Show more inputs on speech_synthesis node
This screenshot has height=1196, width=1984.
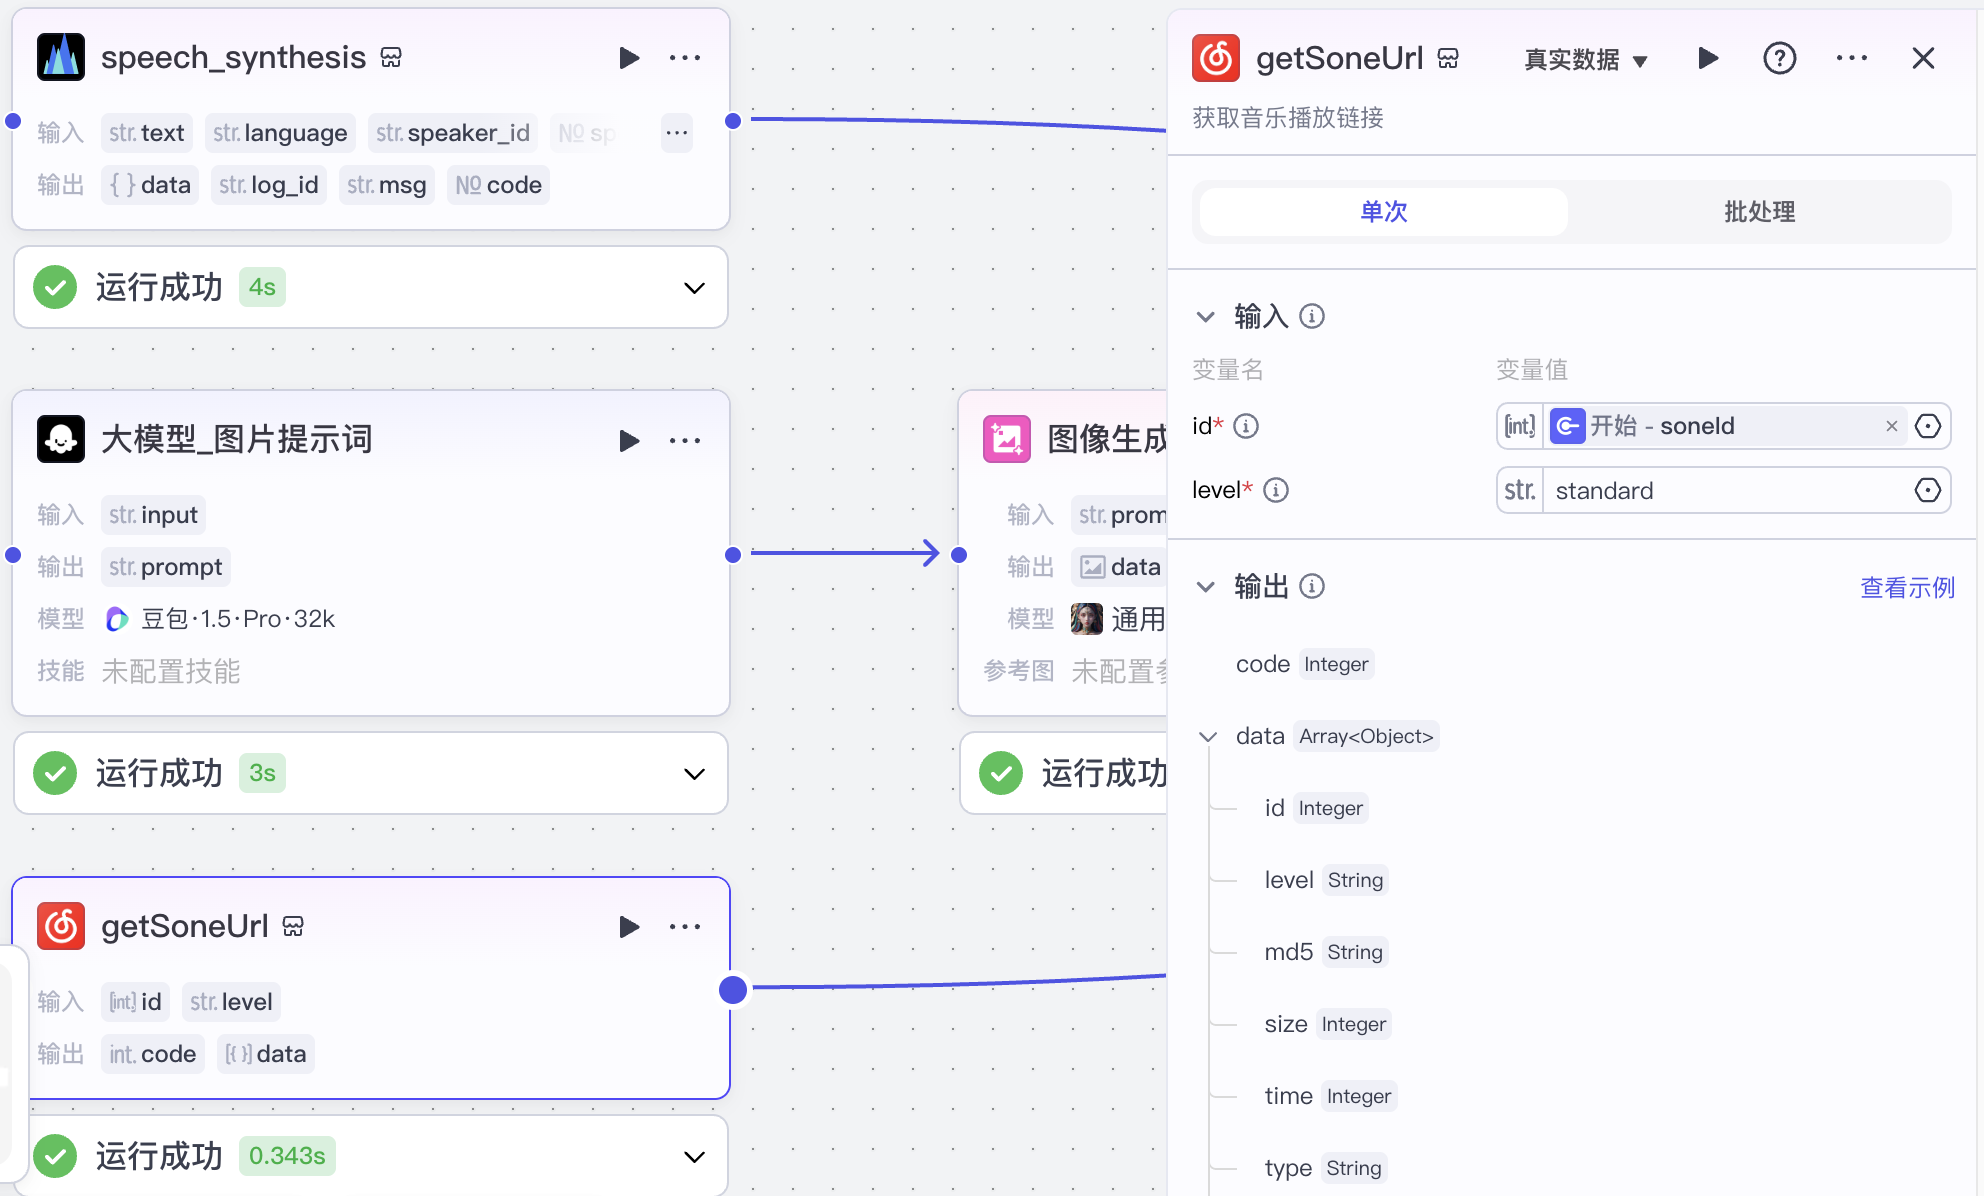pyautogui.click(x=676, y=132)
